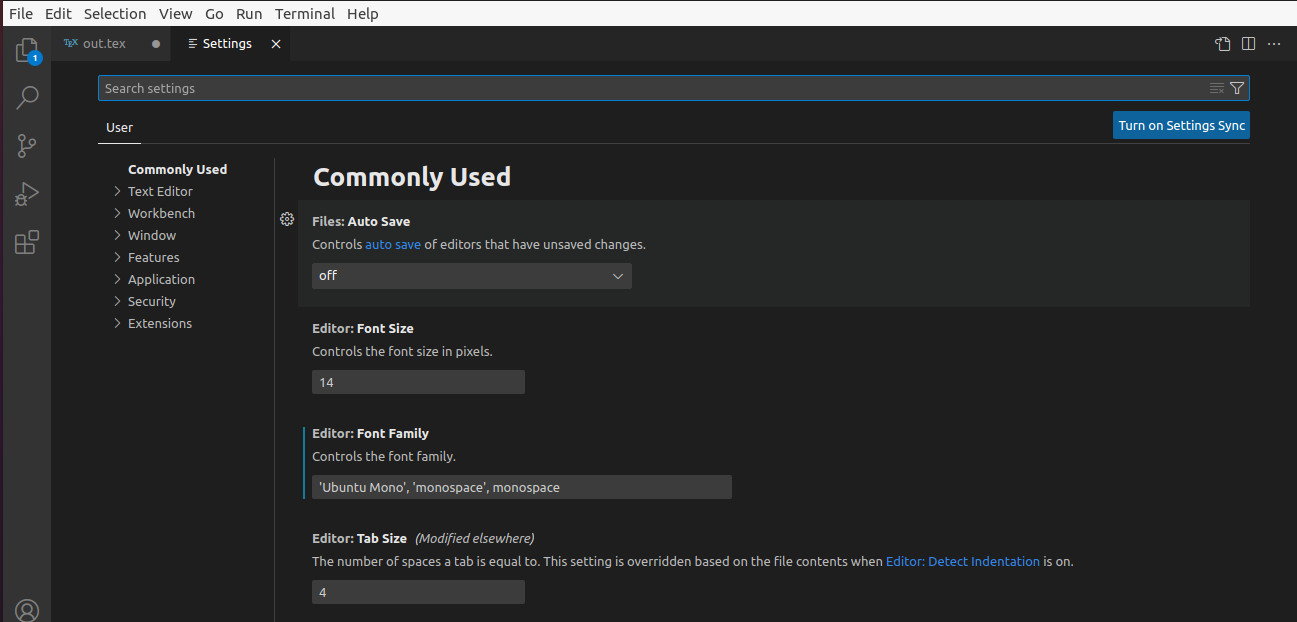Click the Accounts icon at the bottom

tap(26, 610)
